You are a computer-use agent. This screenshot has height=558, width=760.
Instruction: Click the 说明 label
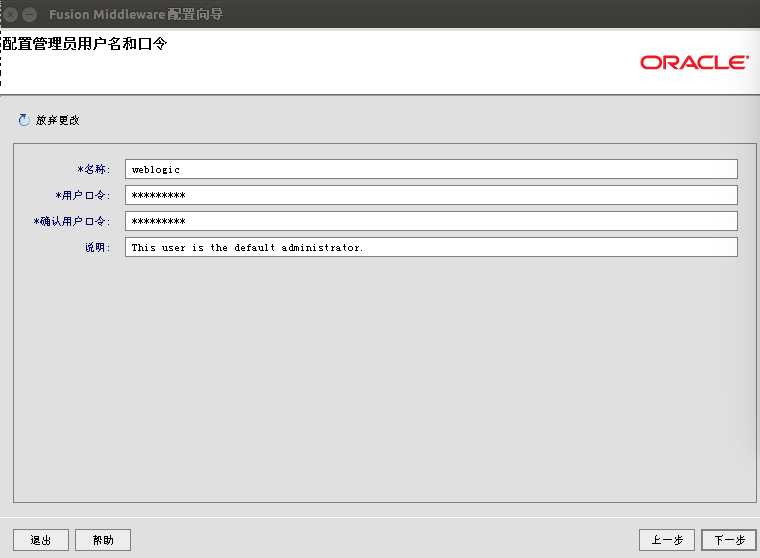(x=97, y=248)
